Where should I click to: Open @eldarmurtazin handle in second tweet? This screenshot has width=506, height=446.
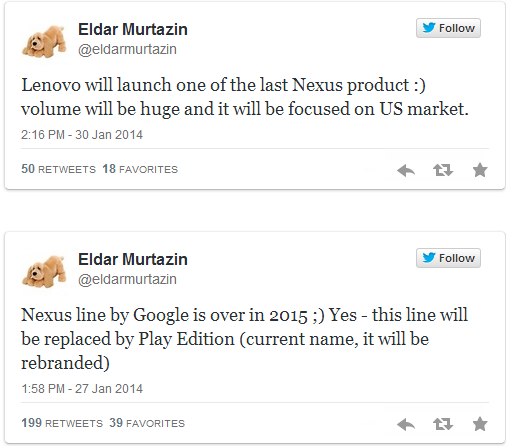coord(127,279)
